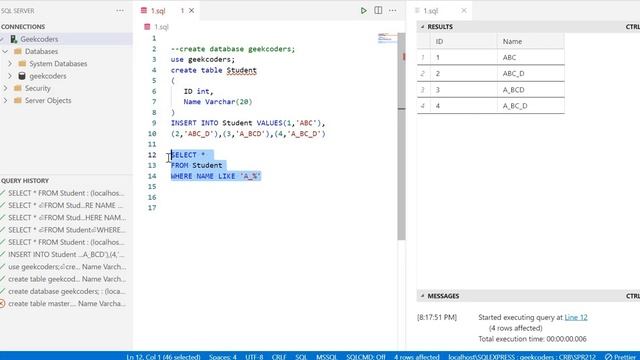640x360 pixels.
Task: Expand the Server Objects folder
Action: tap(5, 100)
